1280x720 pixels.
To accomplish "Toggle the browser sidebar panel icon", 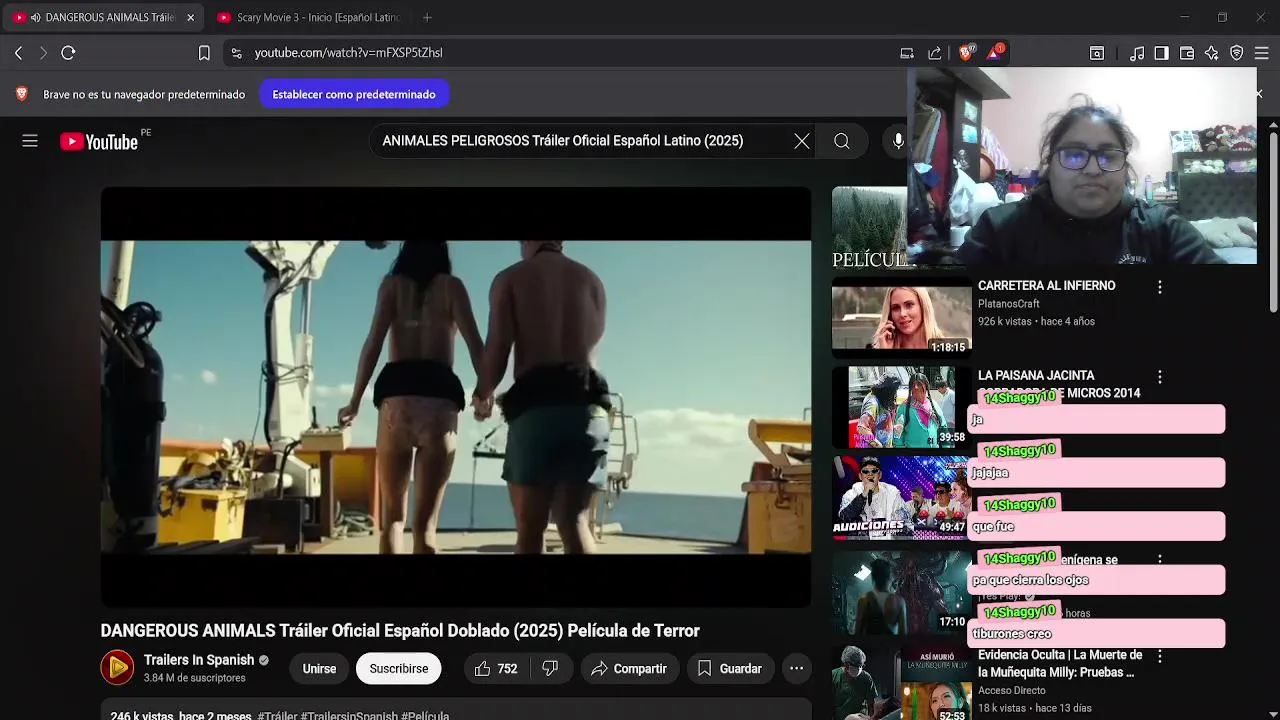I will point(1161,53).
